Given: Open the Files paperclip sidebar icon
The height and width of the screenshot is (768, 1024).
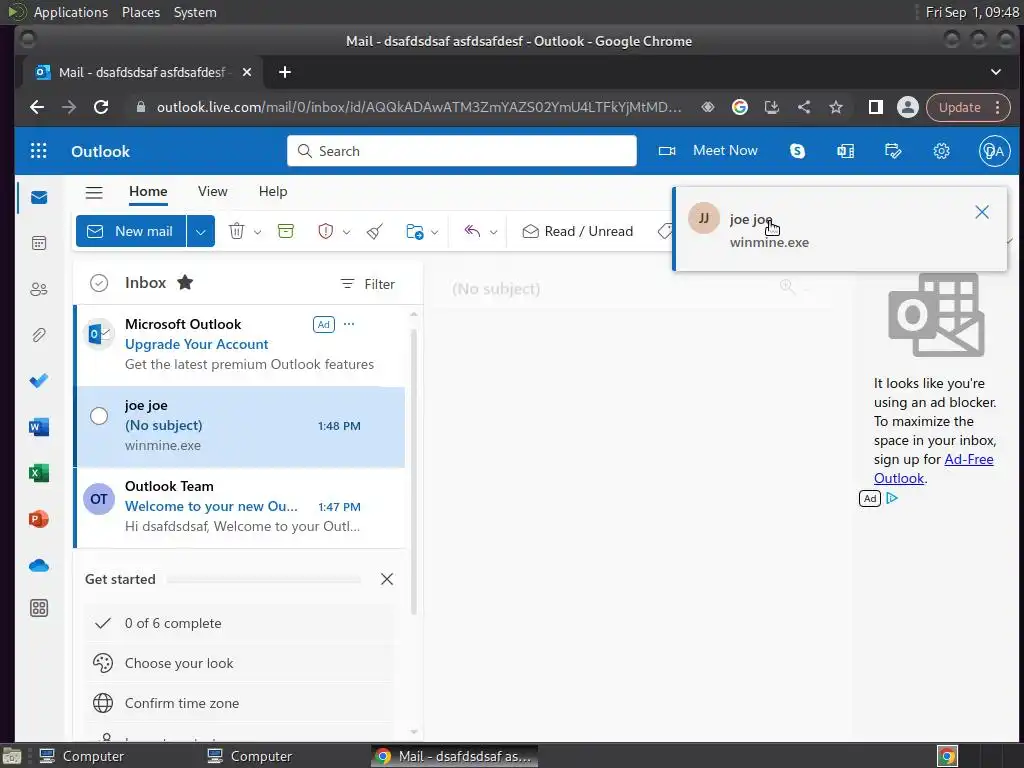Looking at the screenshot, I should pos(39,335).
